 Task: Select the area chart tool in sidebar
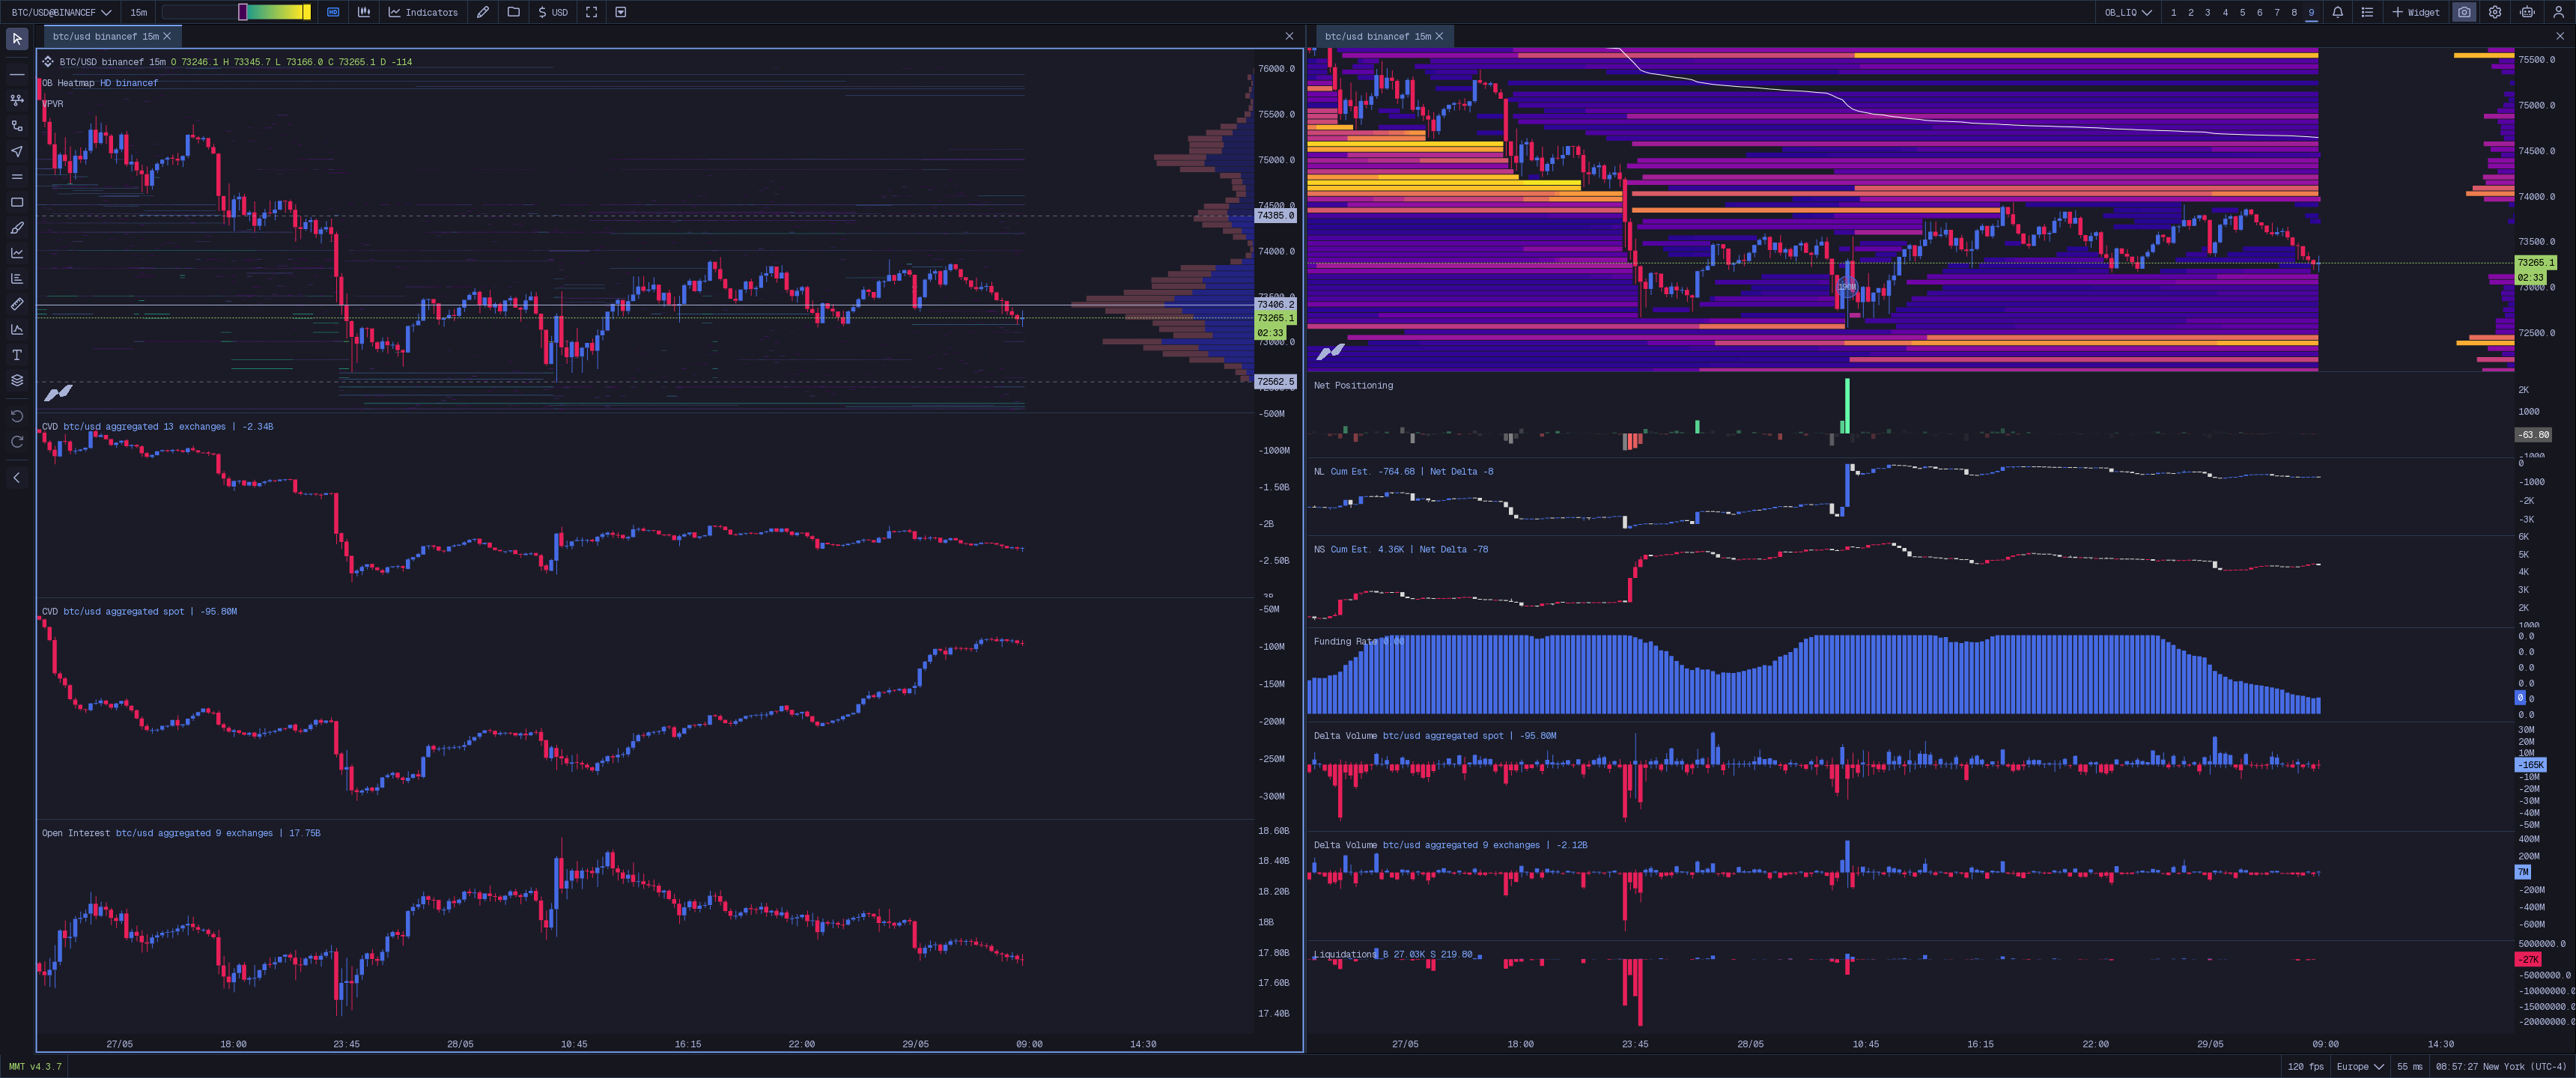17,329
